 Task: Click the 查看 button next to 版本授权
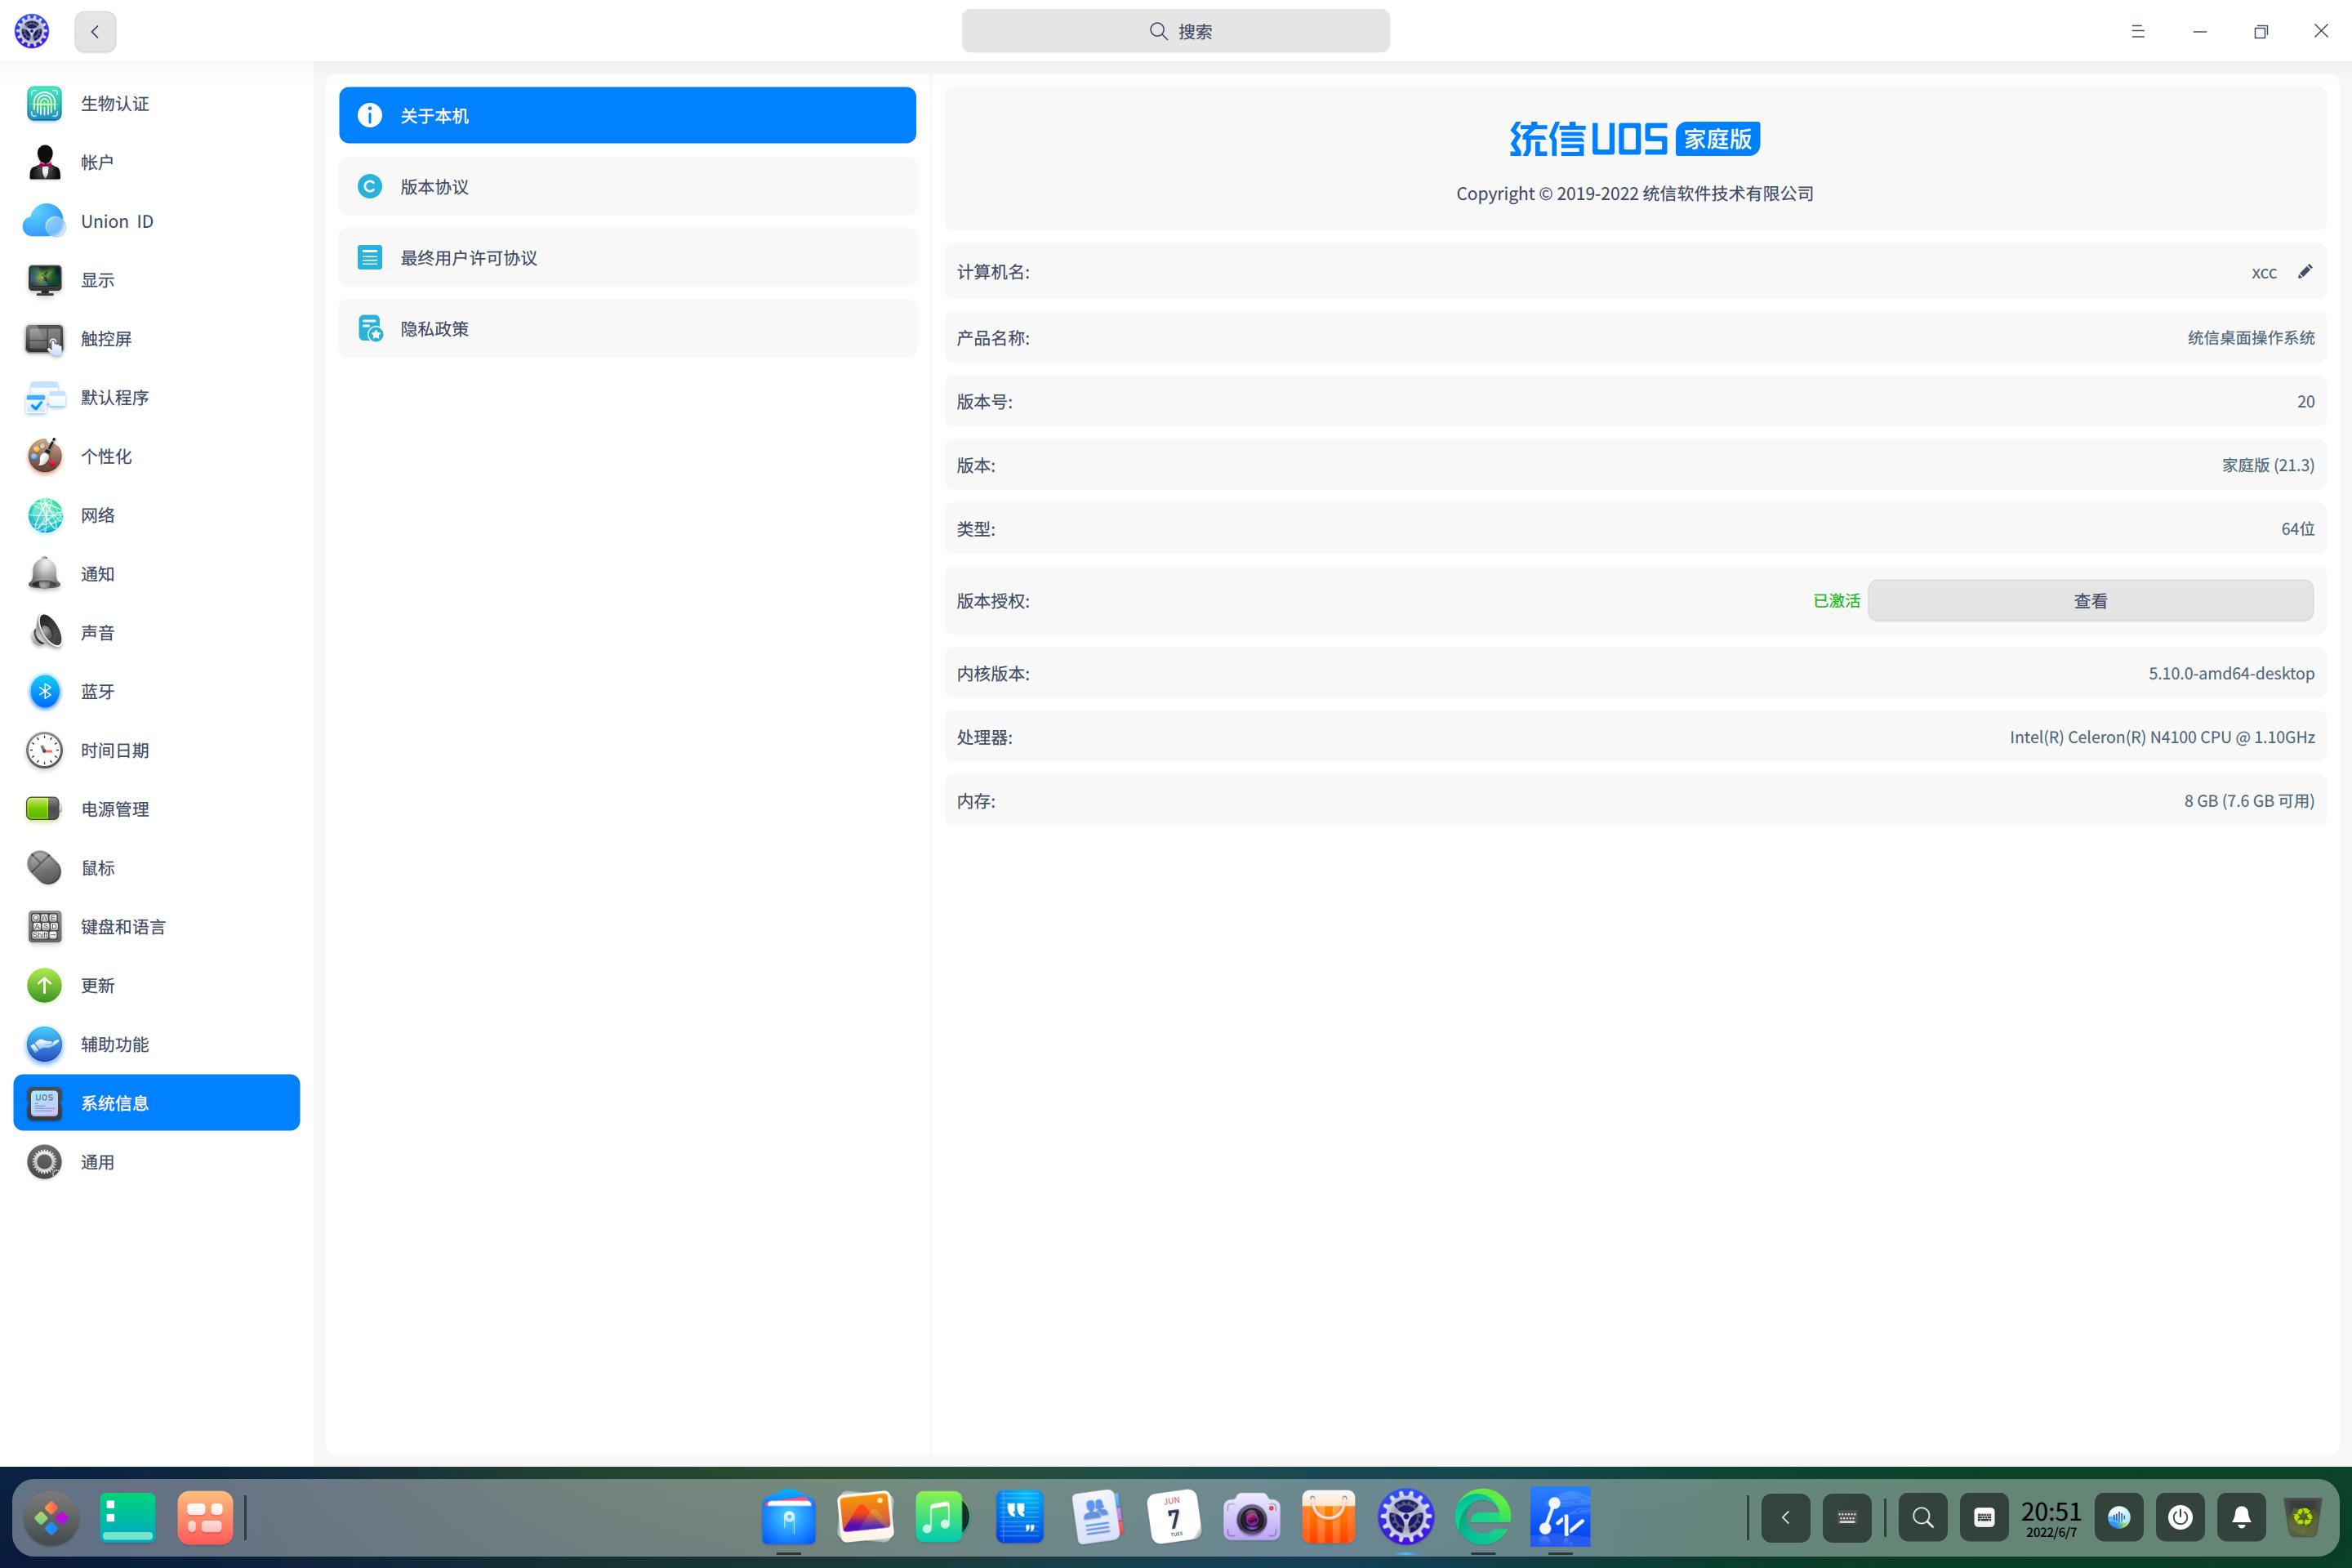pyautogui.click(x=2091, y=600)
